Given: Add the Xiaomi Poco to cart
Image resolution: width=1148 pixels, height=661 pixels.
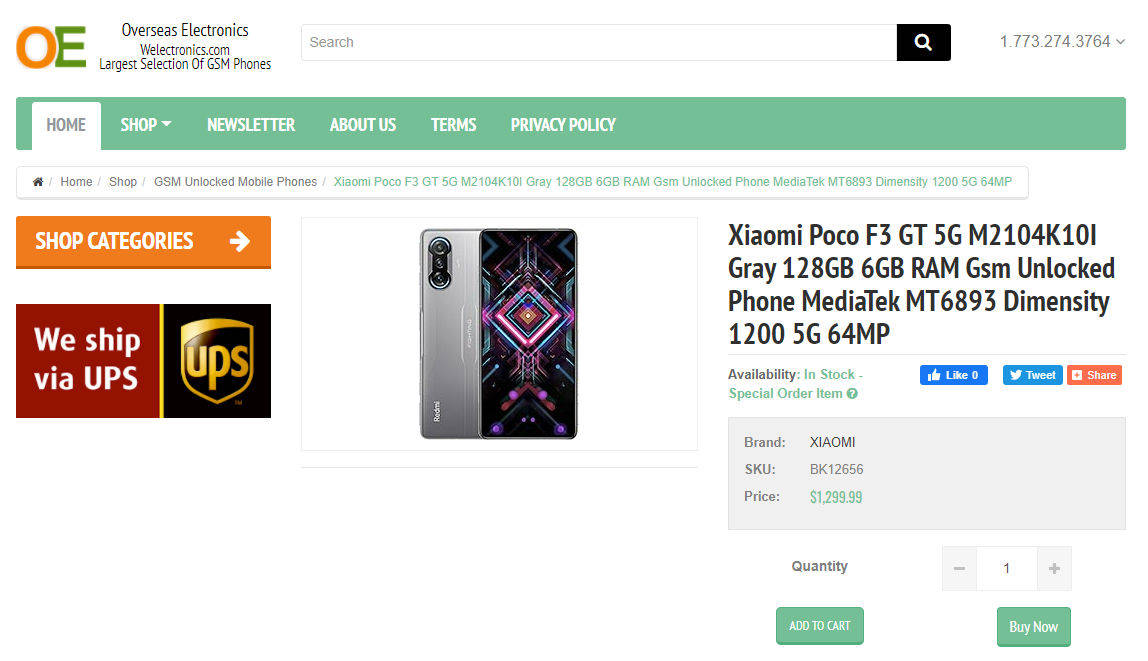Looking at the screenshot, I should pyautogui.click(x=819, y=625).
